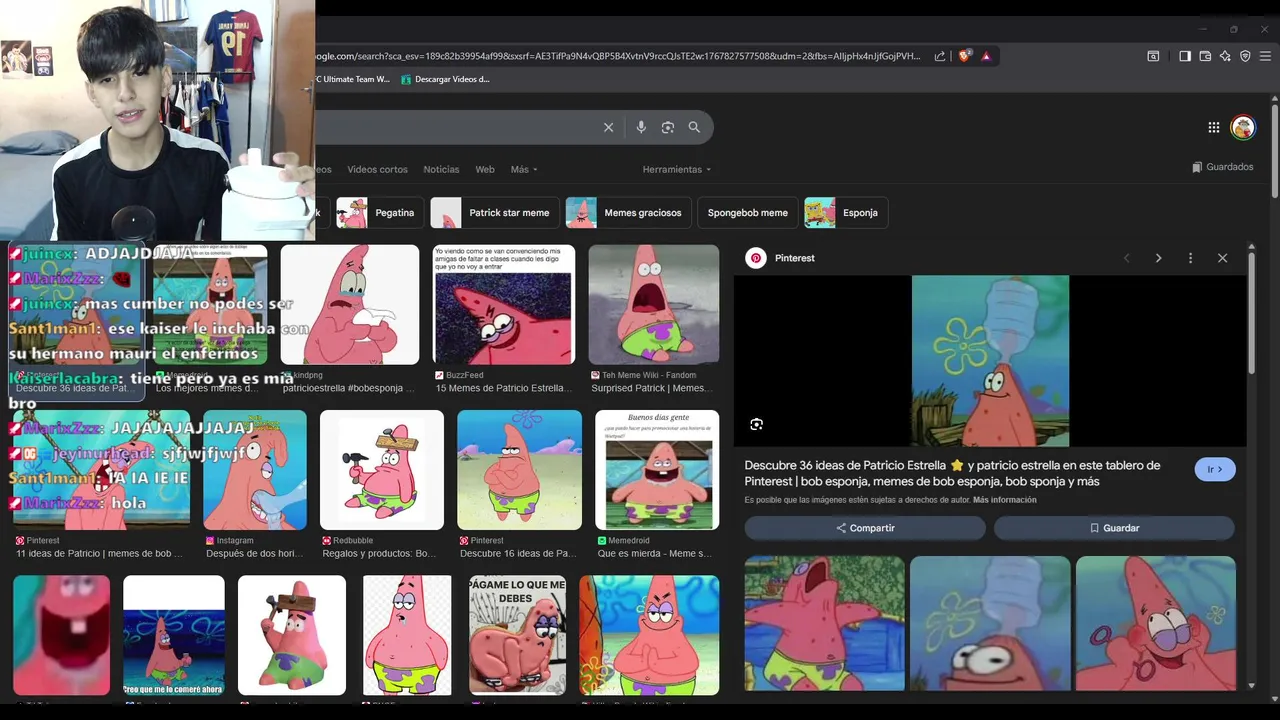
Task: Open the Más tabs dropdown
Action: coord(524,169)
